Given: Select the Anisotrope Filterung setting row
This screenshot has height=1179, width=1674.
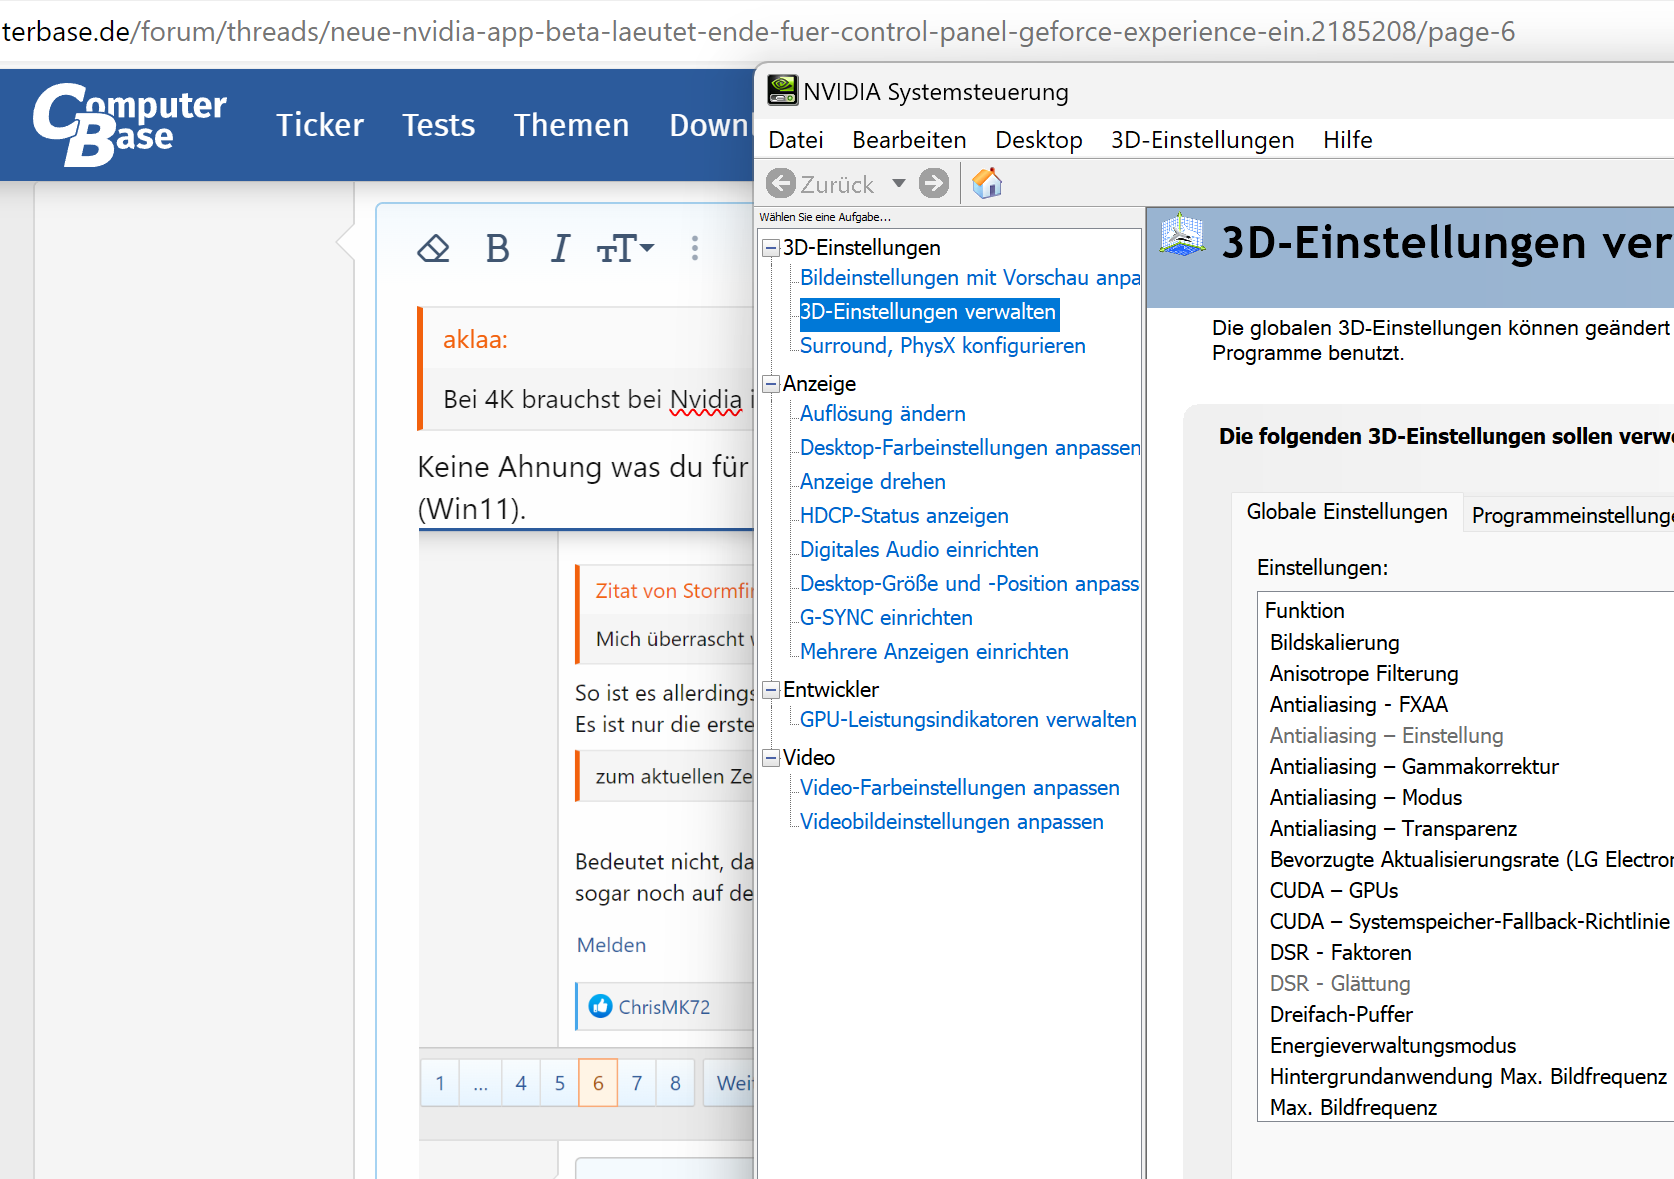Looking at the screenshot, I should [x=1466, y=673].
